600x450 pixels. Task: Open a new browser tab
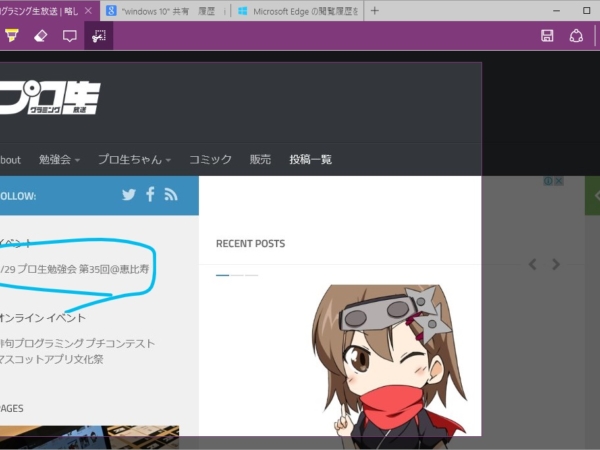point(375,11)
